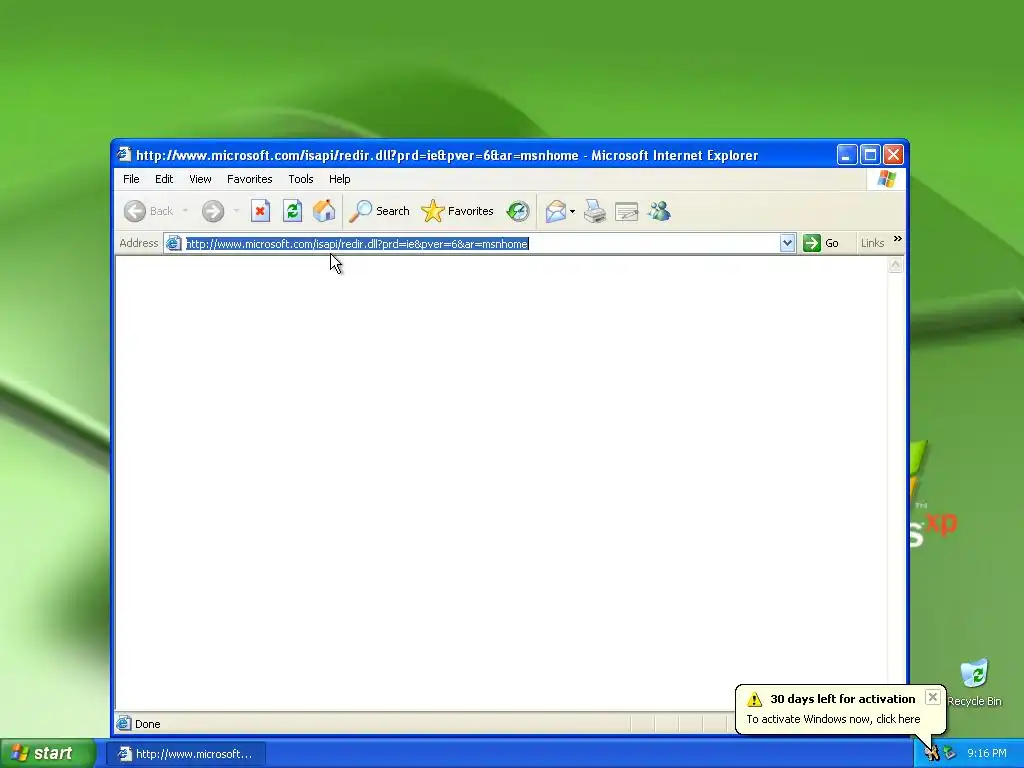Screen dimensions: 1024x768
Task: Open the Messenger people icon
Action: (659, 211)
